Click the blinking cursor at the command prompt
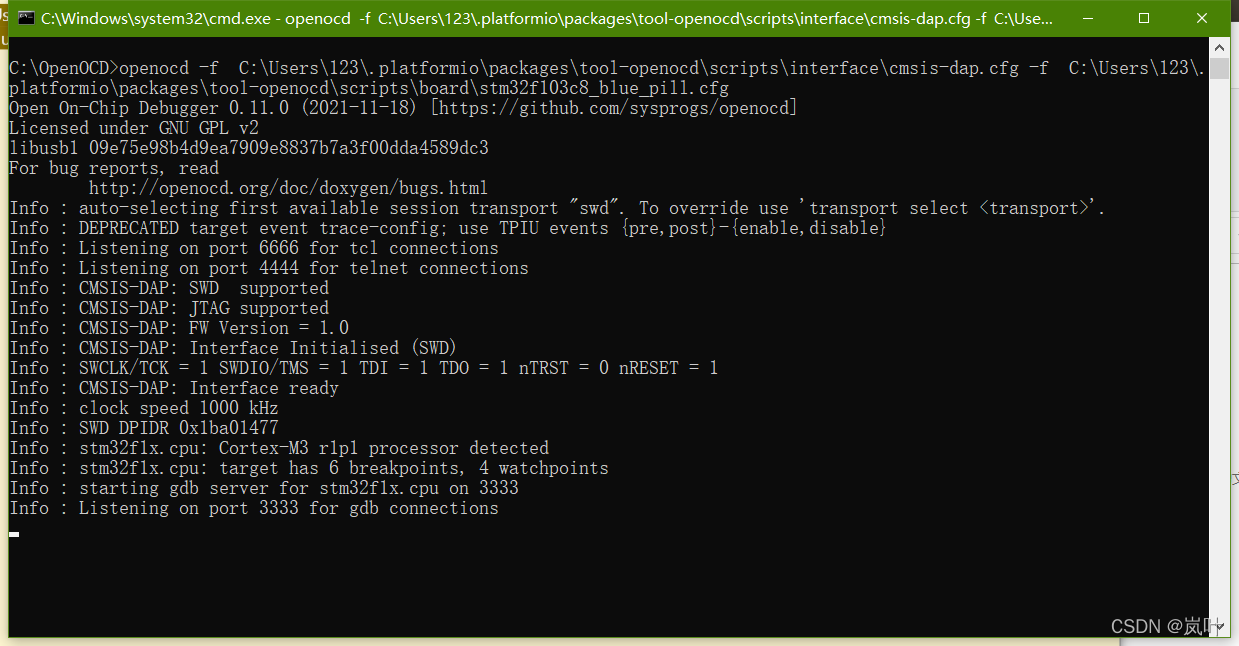Screen dimensions: 1239x646 (13, 533)
